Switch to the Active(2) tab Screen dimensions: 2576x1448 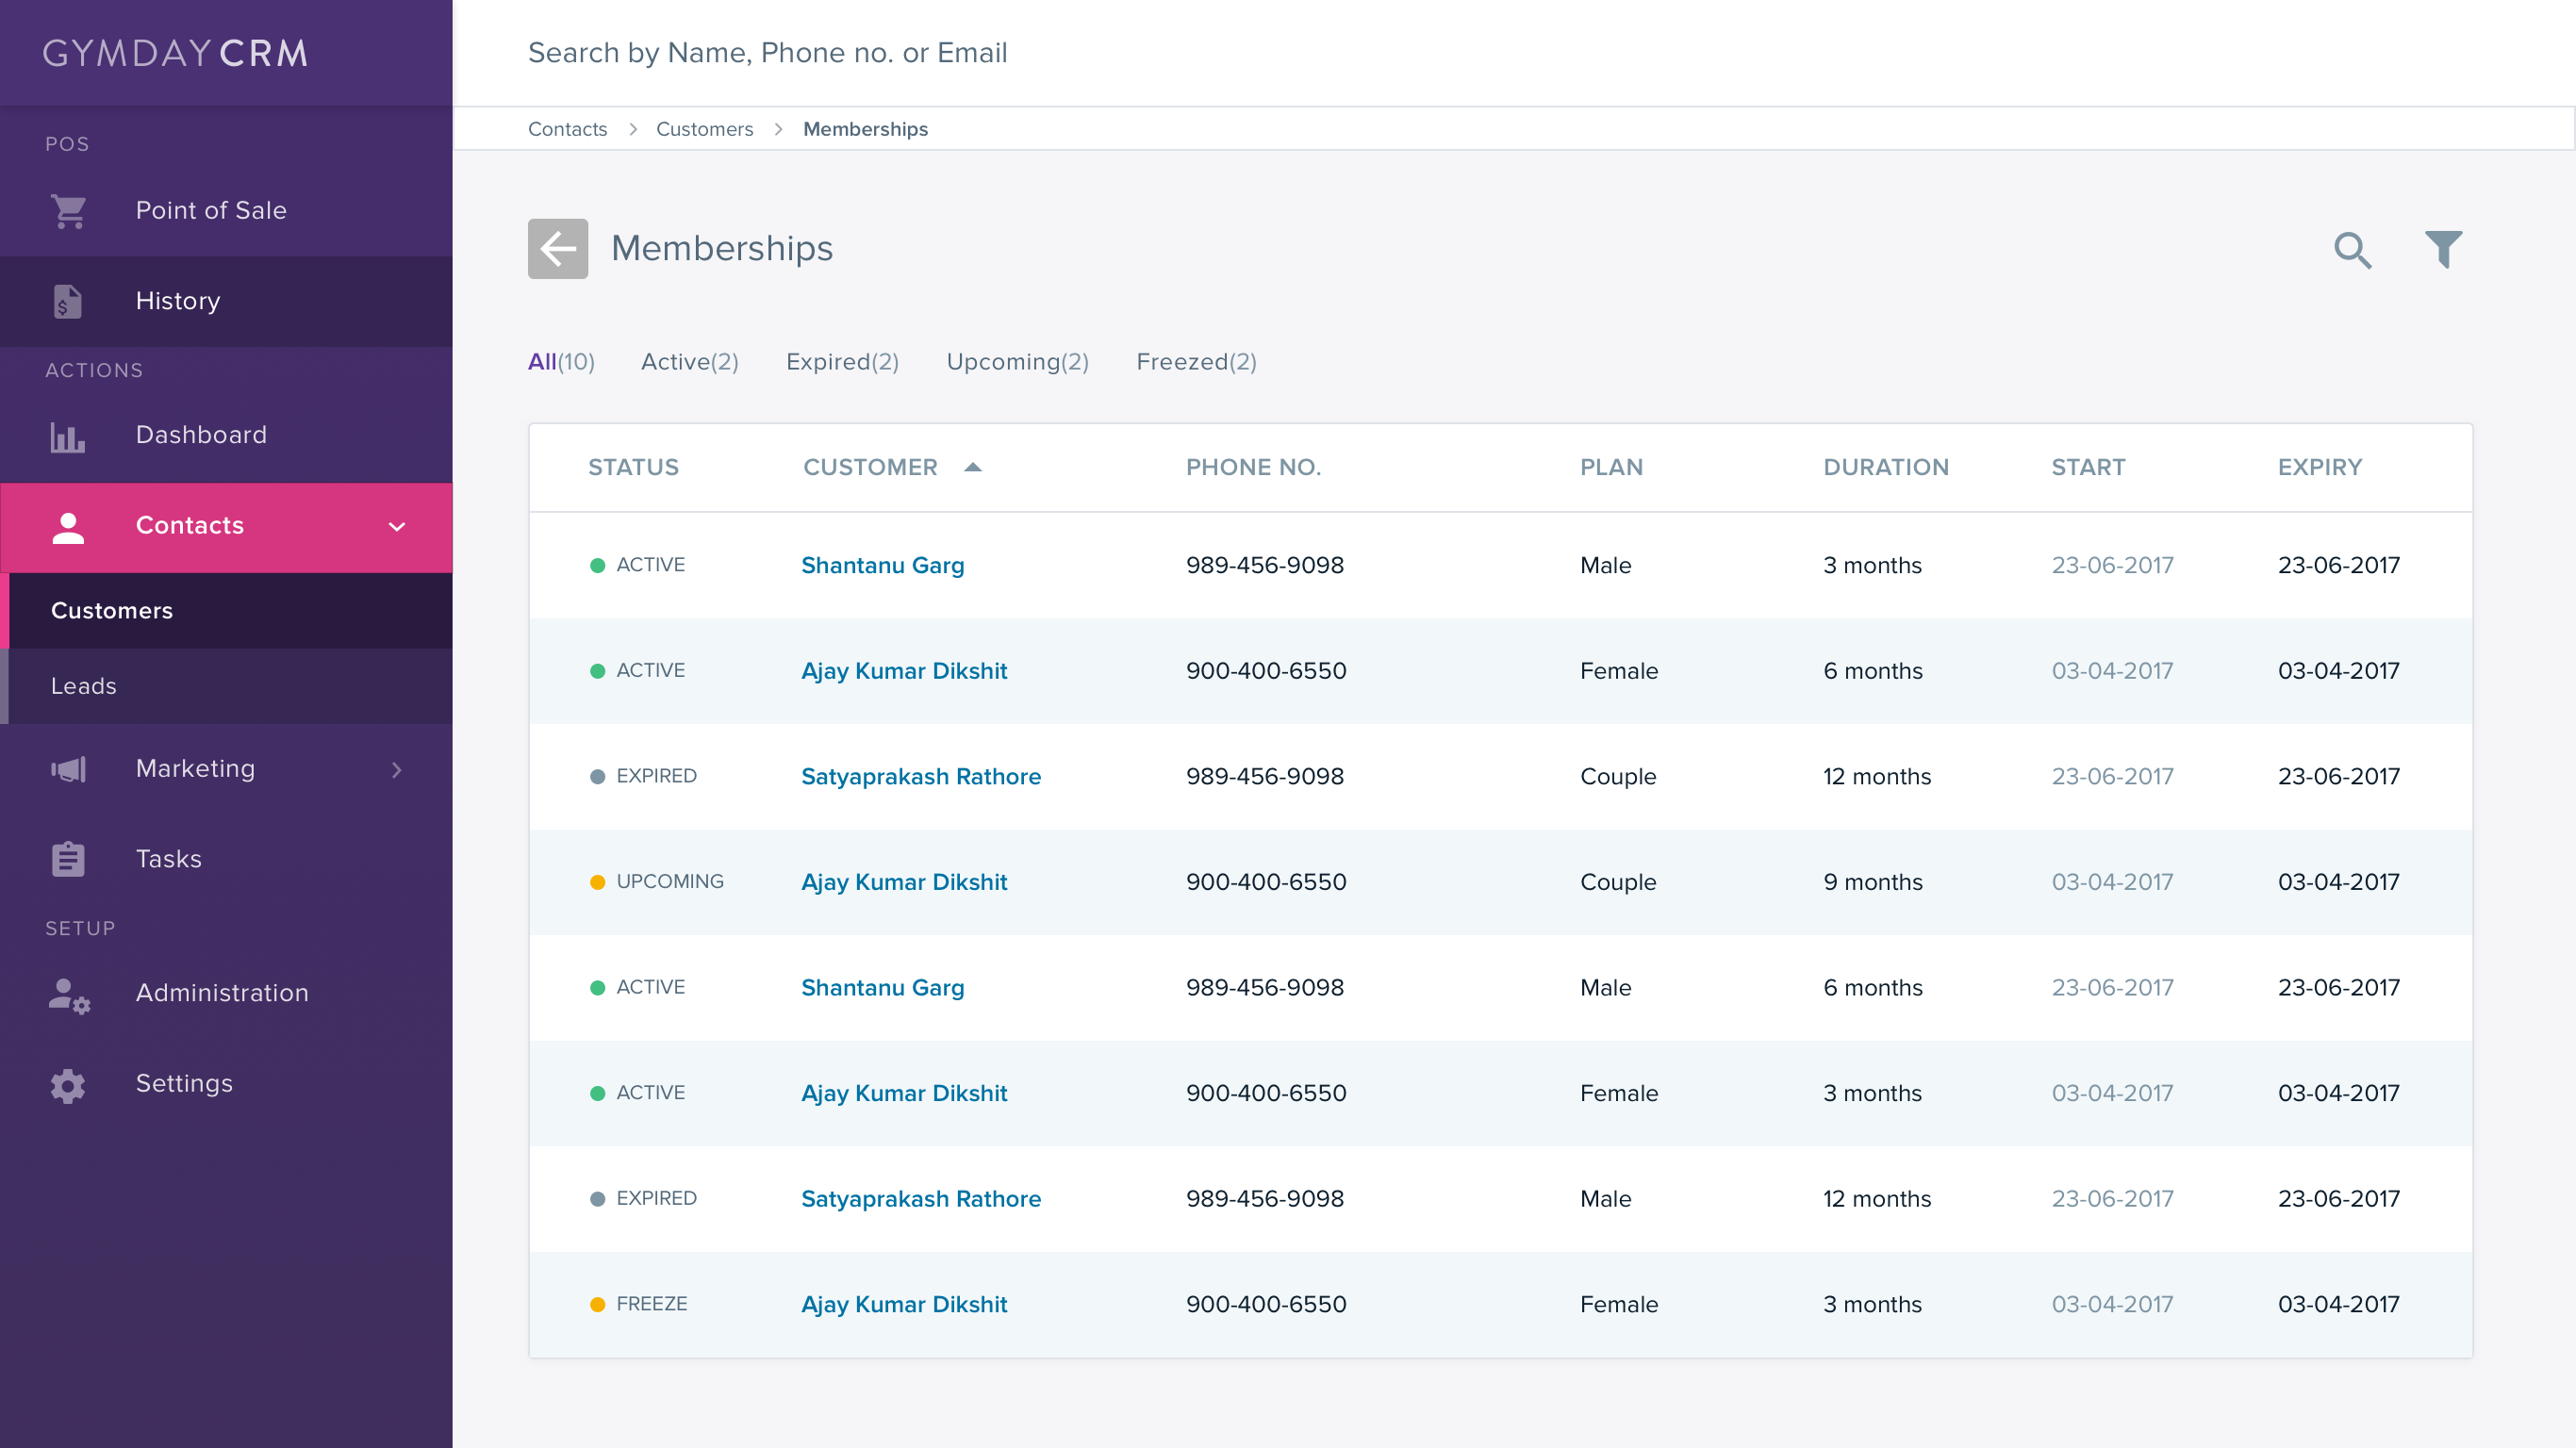[x=690, y=362]
